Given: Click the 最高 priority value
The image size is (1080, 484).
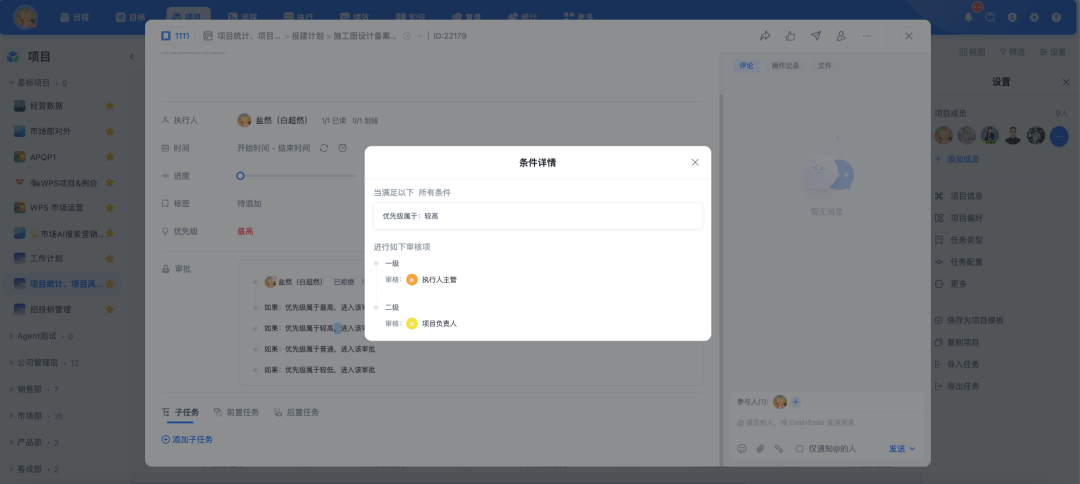Looking at the screenshot, I should 245,231.
